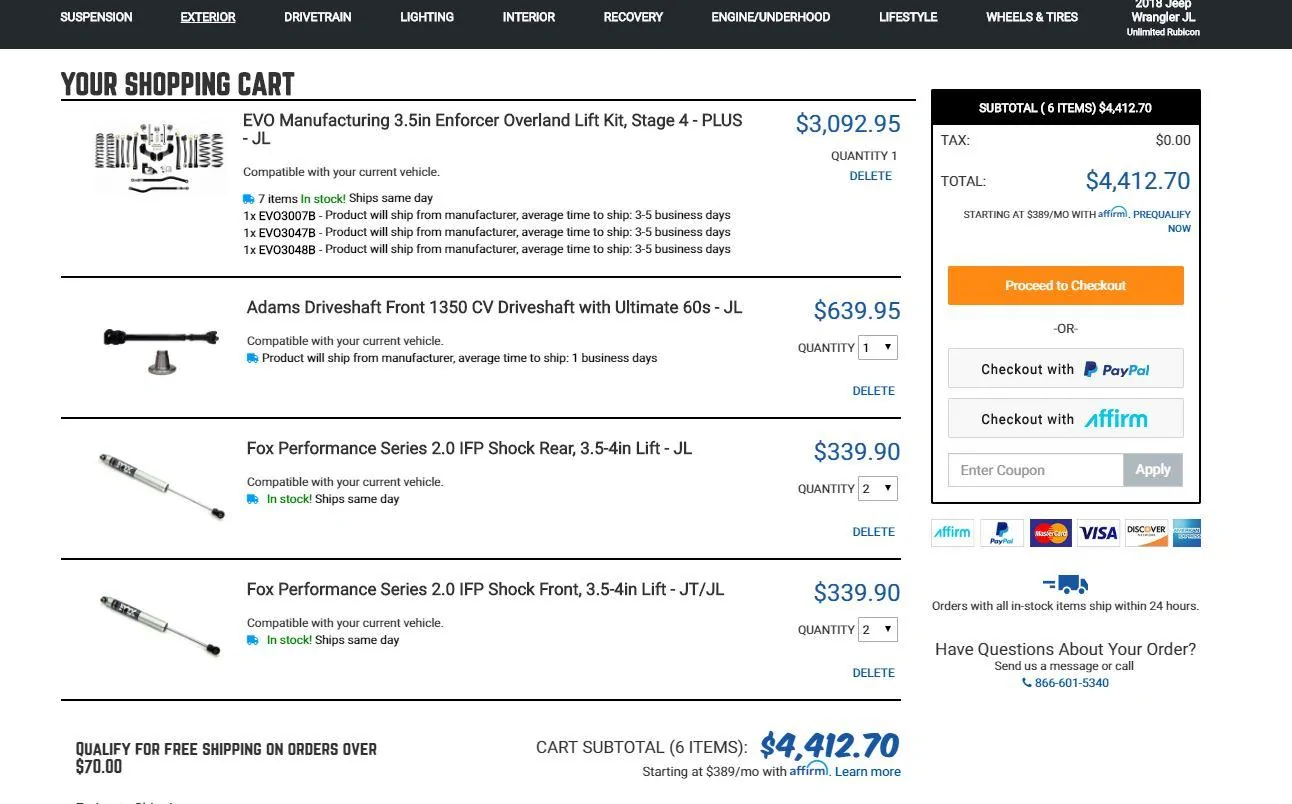The image size is (1292, 804).
Task: Click the Have Questions About Your Order heading
Action: (x=1066, y=649)
